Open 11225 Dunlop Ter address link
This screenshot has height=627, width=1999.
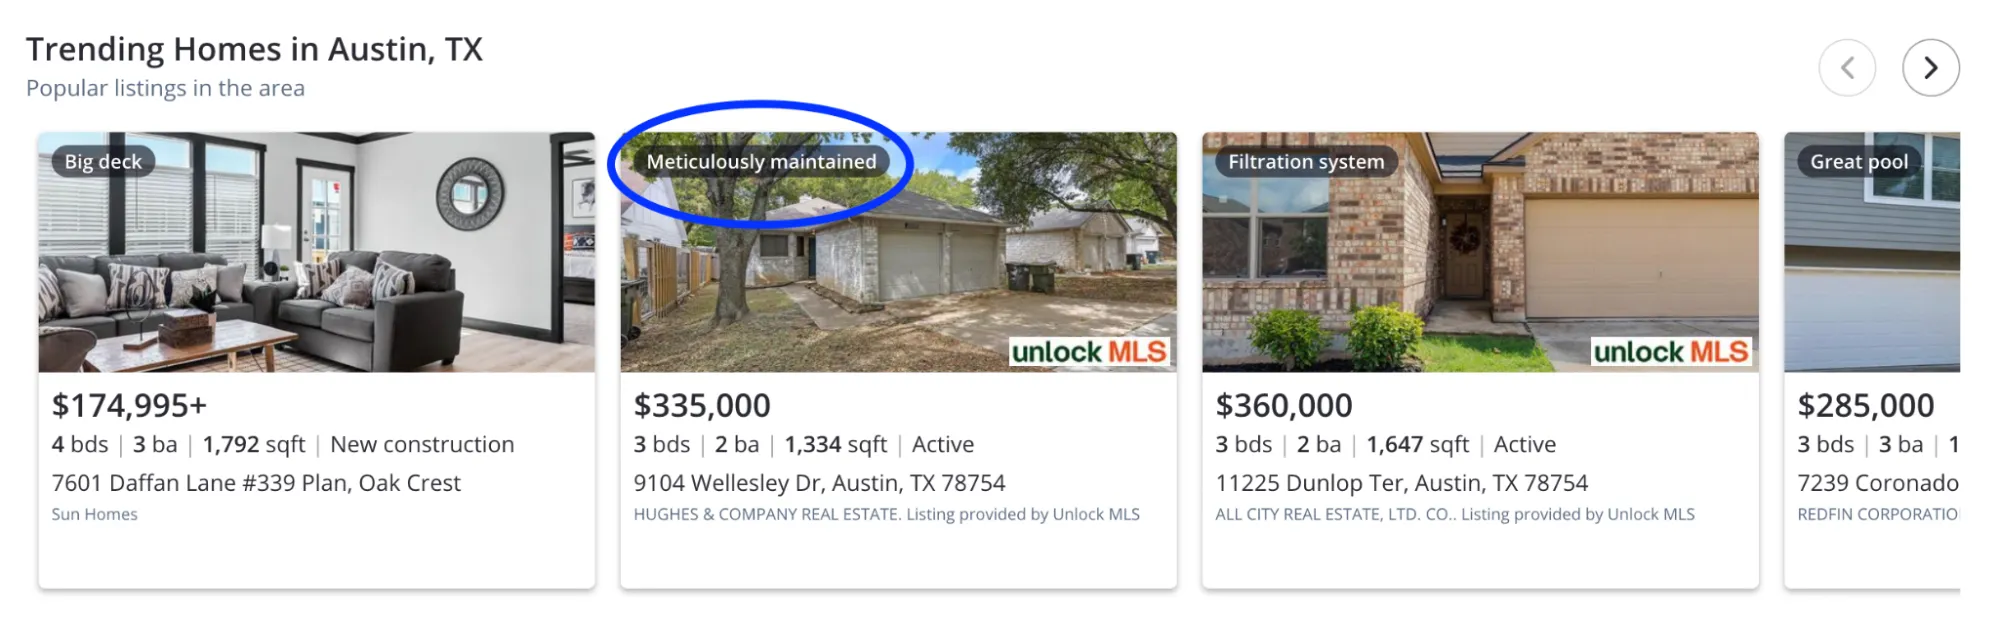1401,483
